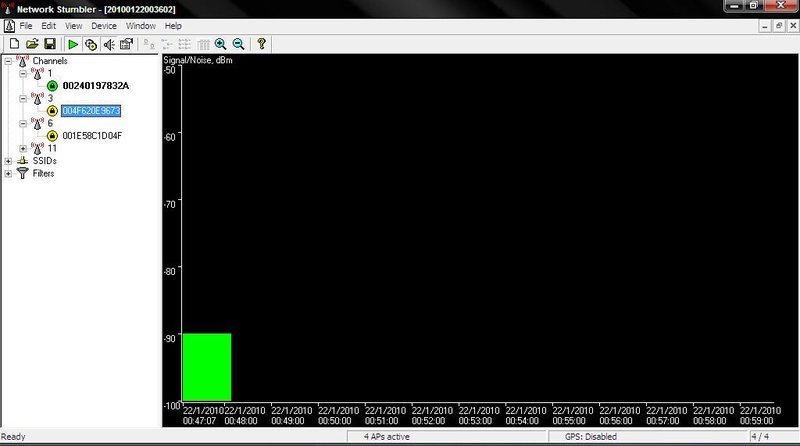Click the Ready status text
This screenshot has width=800, height=446.
pos(13,437)
